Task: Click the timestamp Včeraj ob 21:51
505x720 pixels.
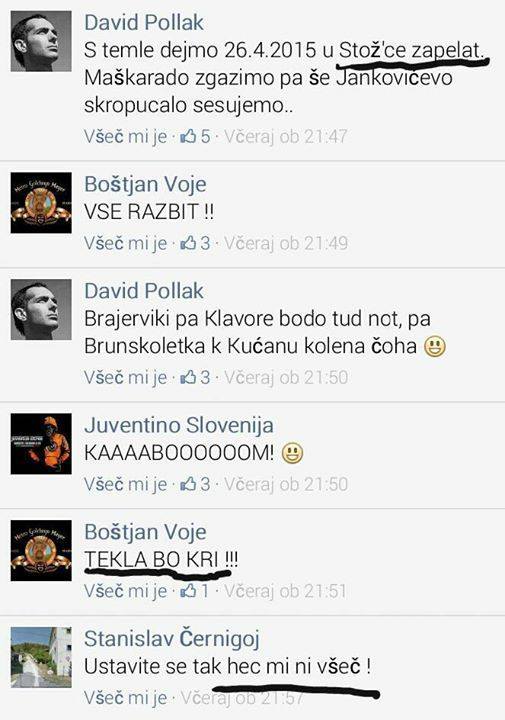Action: [x=285, y=591]
